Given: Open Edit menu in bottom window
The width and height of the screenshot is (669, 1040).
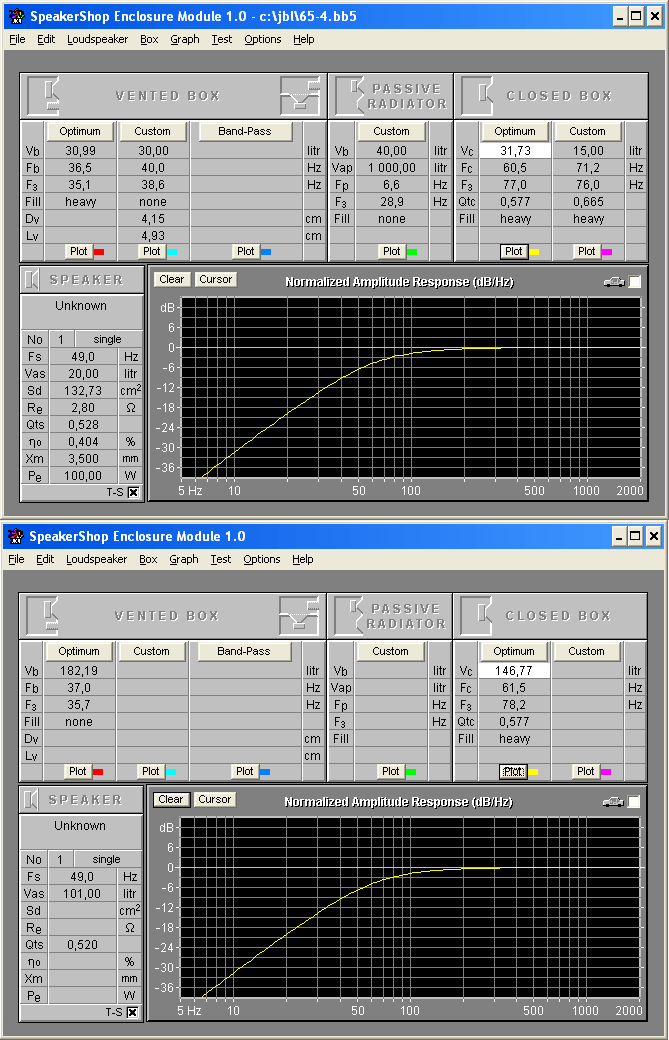Looking at the screenshot, I should coord(45,559).
